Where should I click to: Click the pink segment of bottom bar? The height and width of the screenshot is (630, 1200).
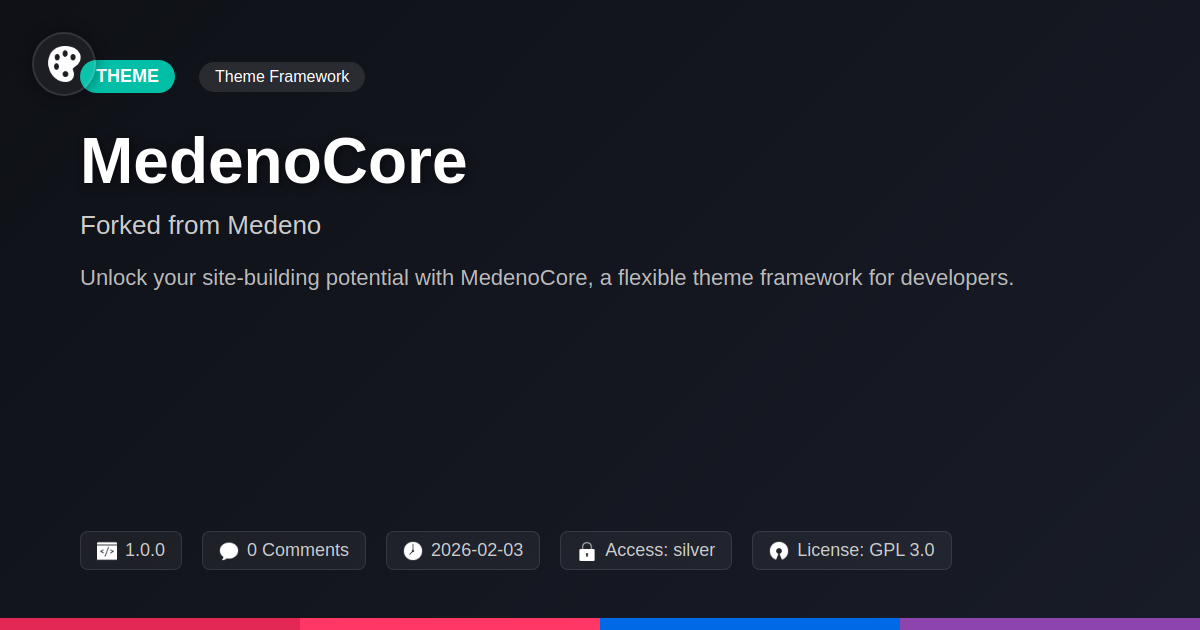(x=450, y=623)
